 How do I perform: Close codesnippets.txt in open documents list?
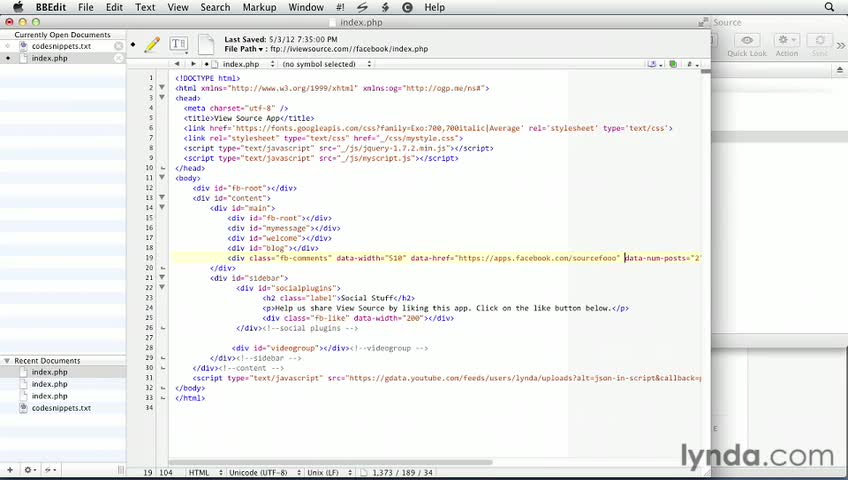(x=118, y=46)
